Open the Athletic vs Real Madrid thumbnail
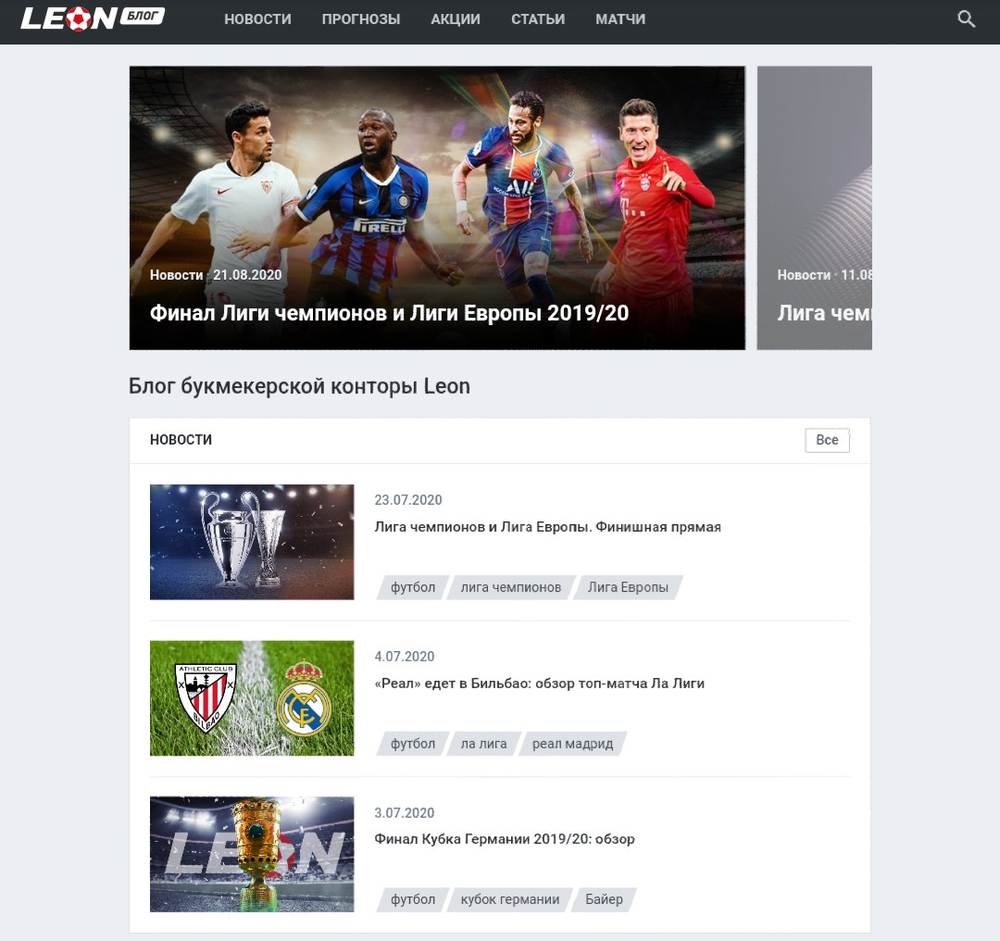Viewport: 1000px width, 941px height. click(252, 698)
